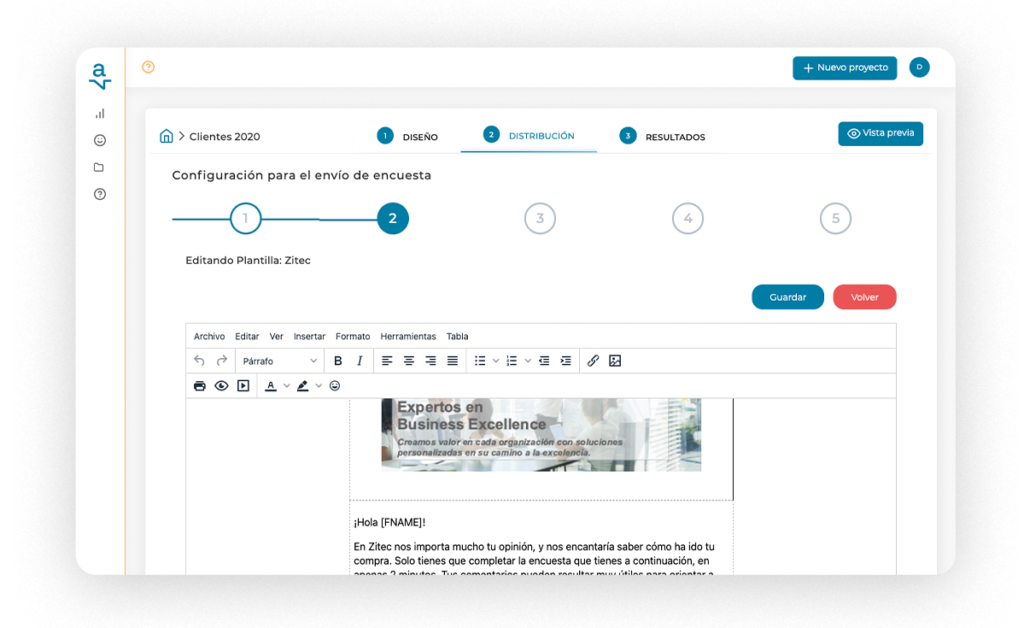Screen dimensions: 1024x628
Task: Insert a link using the chain icon
Action: click(594, 360)
